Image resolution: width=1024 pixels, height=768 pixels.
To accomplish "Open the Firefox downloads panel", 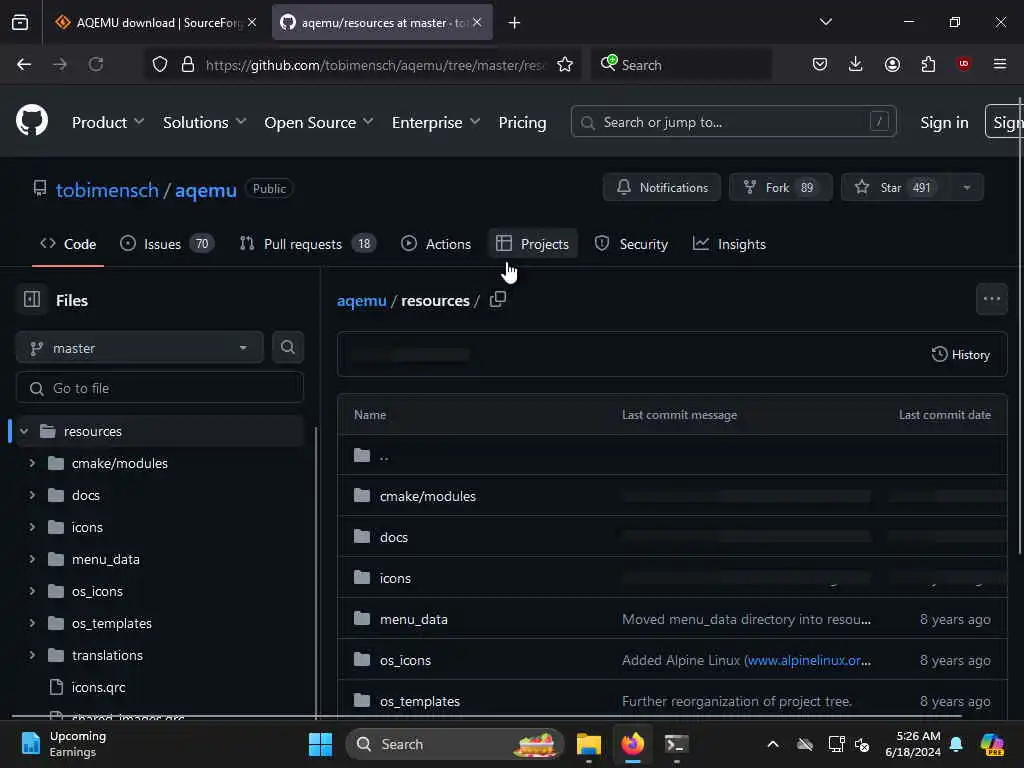I will click(856, 64).
